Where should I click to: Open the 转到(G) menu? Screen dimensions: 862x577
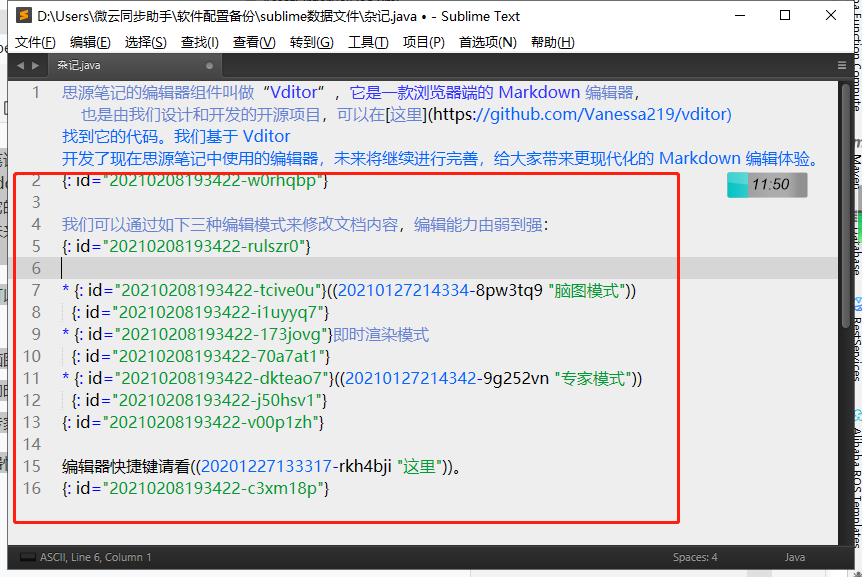(x=312, y=42)
